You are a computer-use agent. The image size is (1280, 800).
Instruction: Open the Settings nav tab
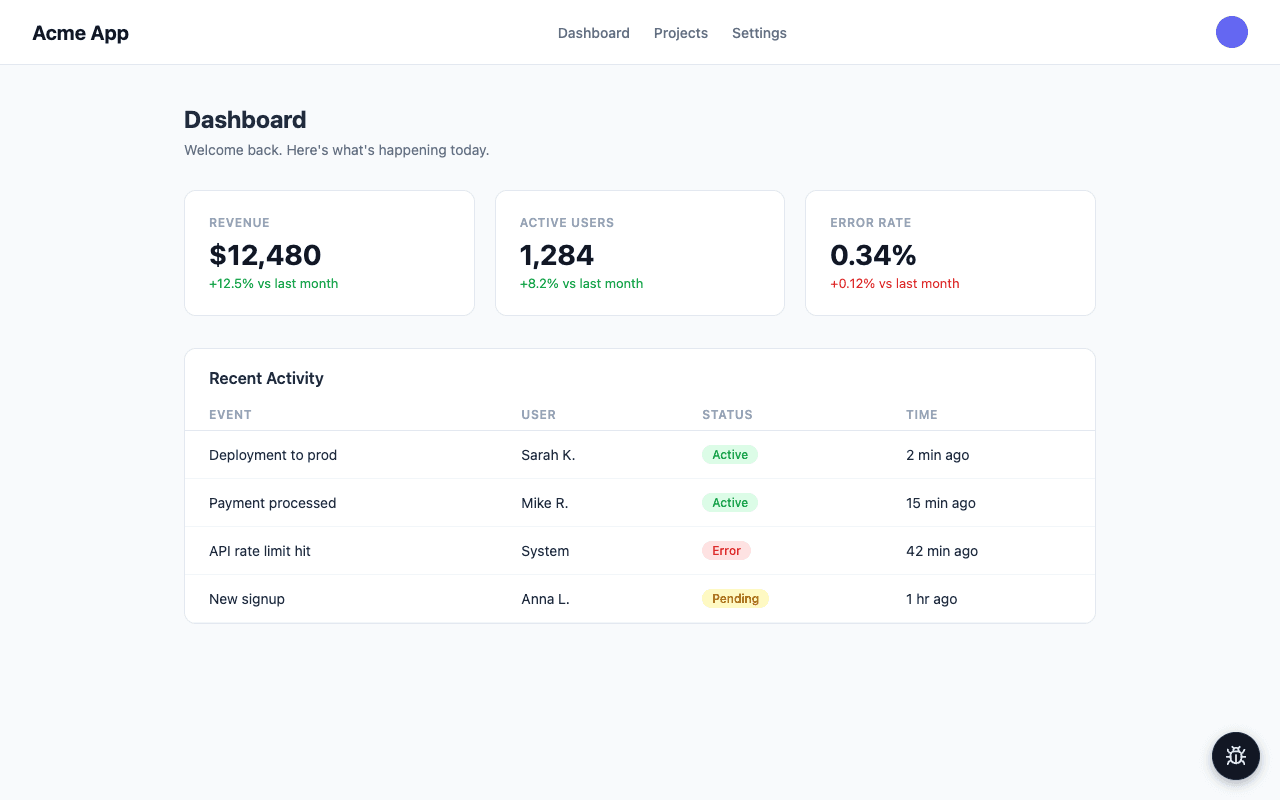click(x=759, y=33)
